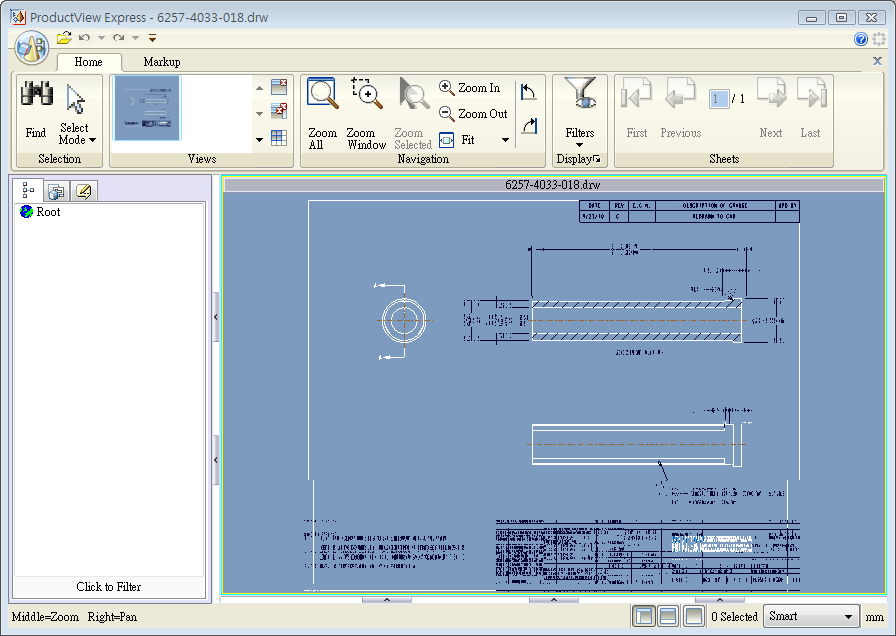Click the 'Click to Filter' bar
This screenshot has height=636, width=896.
109,587
